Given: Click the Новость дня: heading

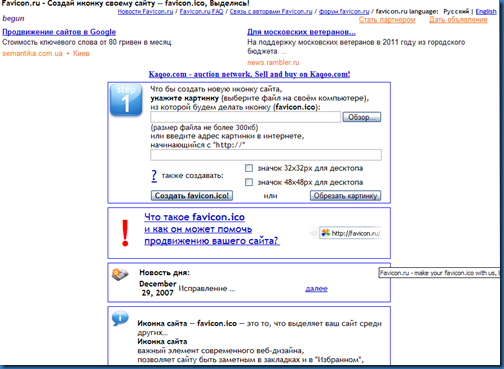Looking at the screenshot, I should pos(164,273).
